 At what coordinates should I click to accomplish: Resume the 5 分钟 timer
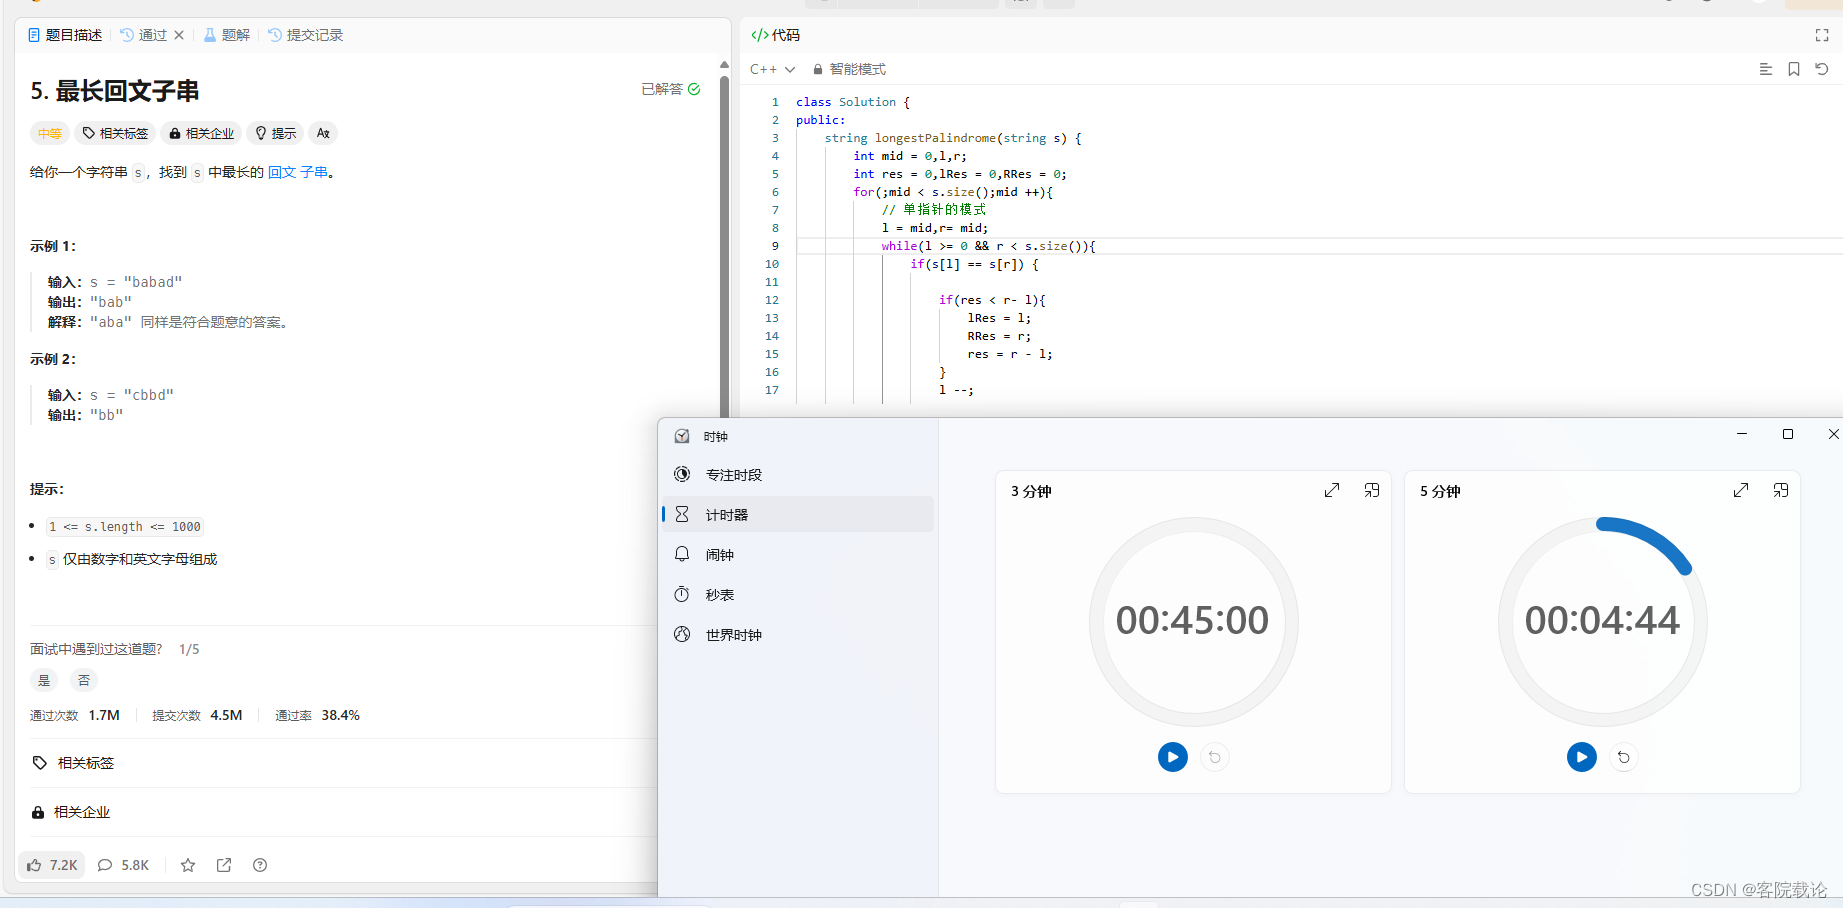point(1582,757)
